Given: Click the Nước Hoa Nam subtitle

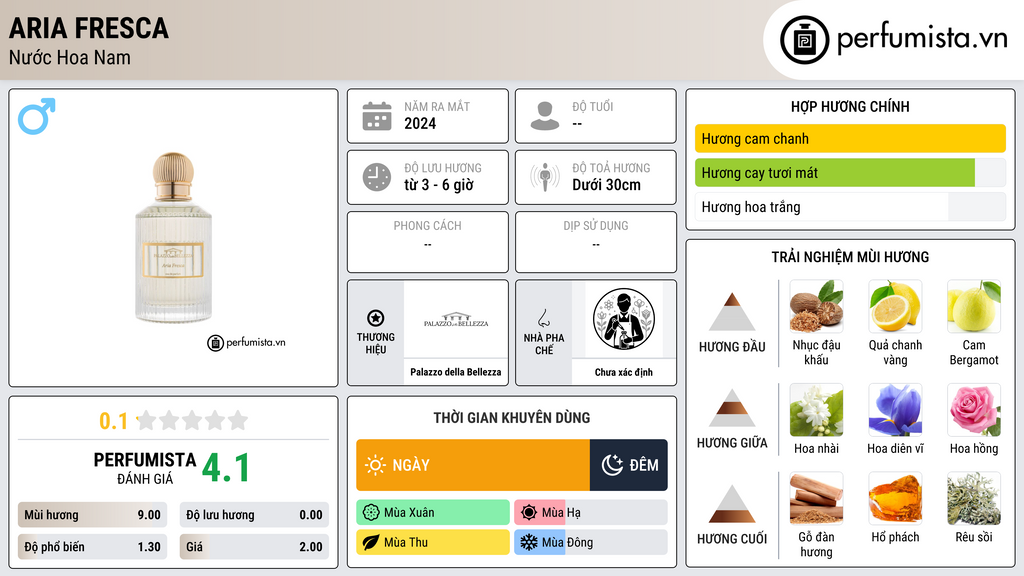Looking at the screenshot, I should coord(69,57).
